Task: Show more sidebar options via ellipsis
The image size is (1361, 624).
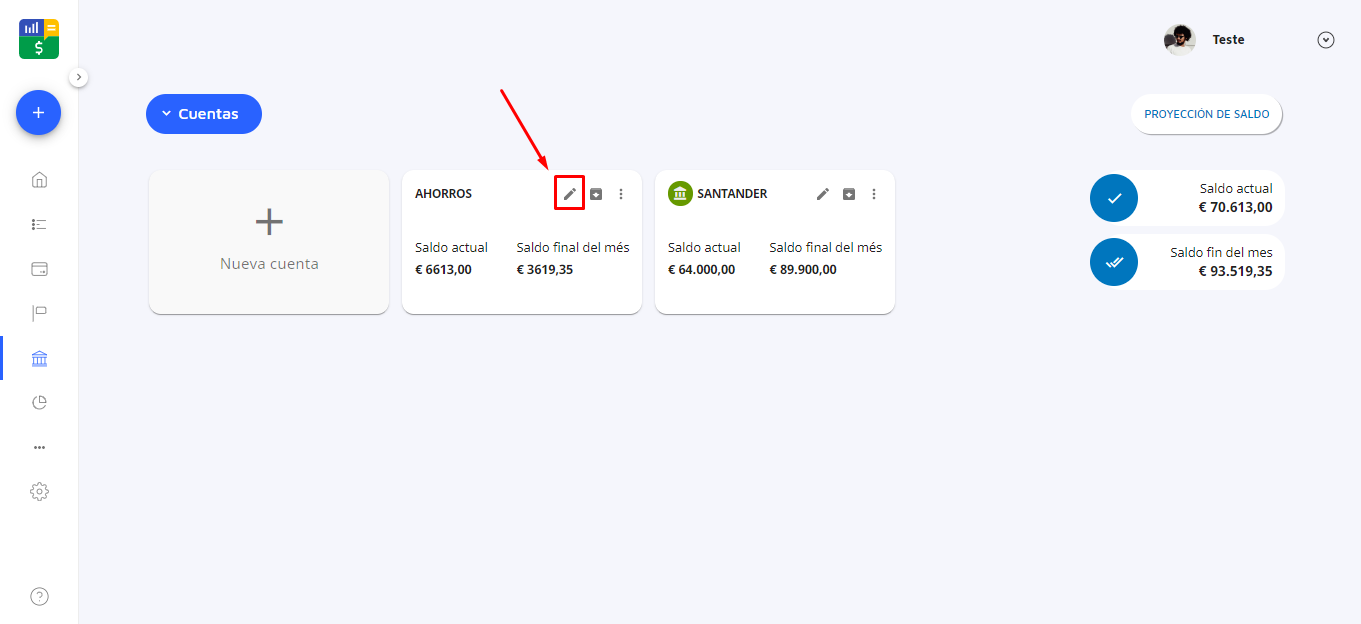Action: [x=39, y=447]
